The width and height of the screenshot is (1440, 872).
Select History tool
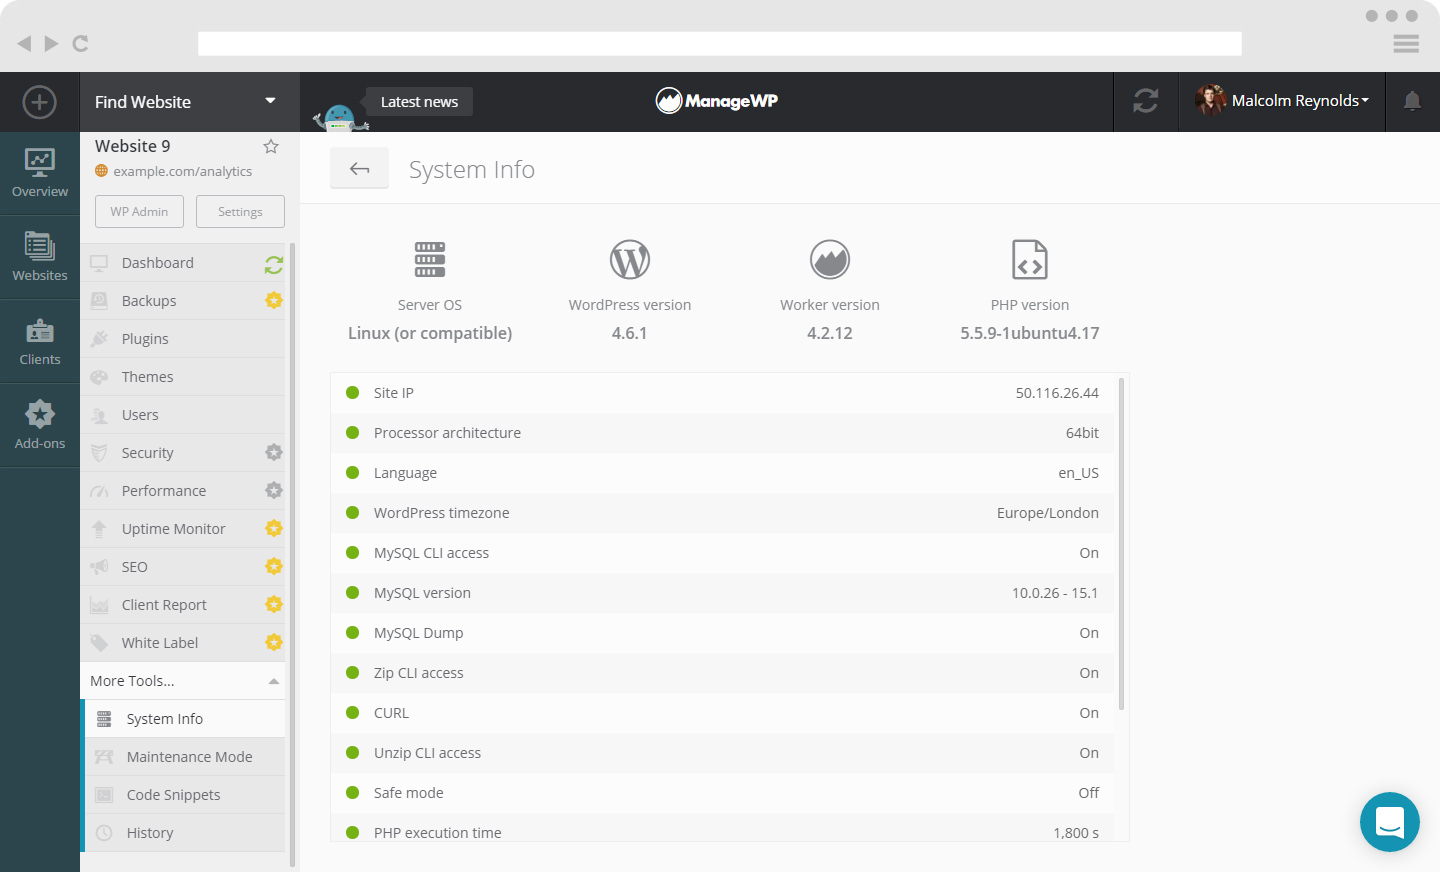[185, 833]
